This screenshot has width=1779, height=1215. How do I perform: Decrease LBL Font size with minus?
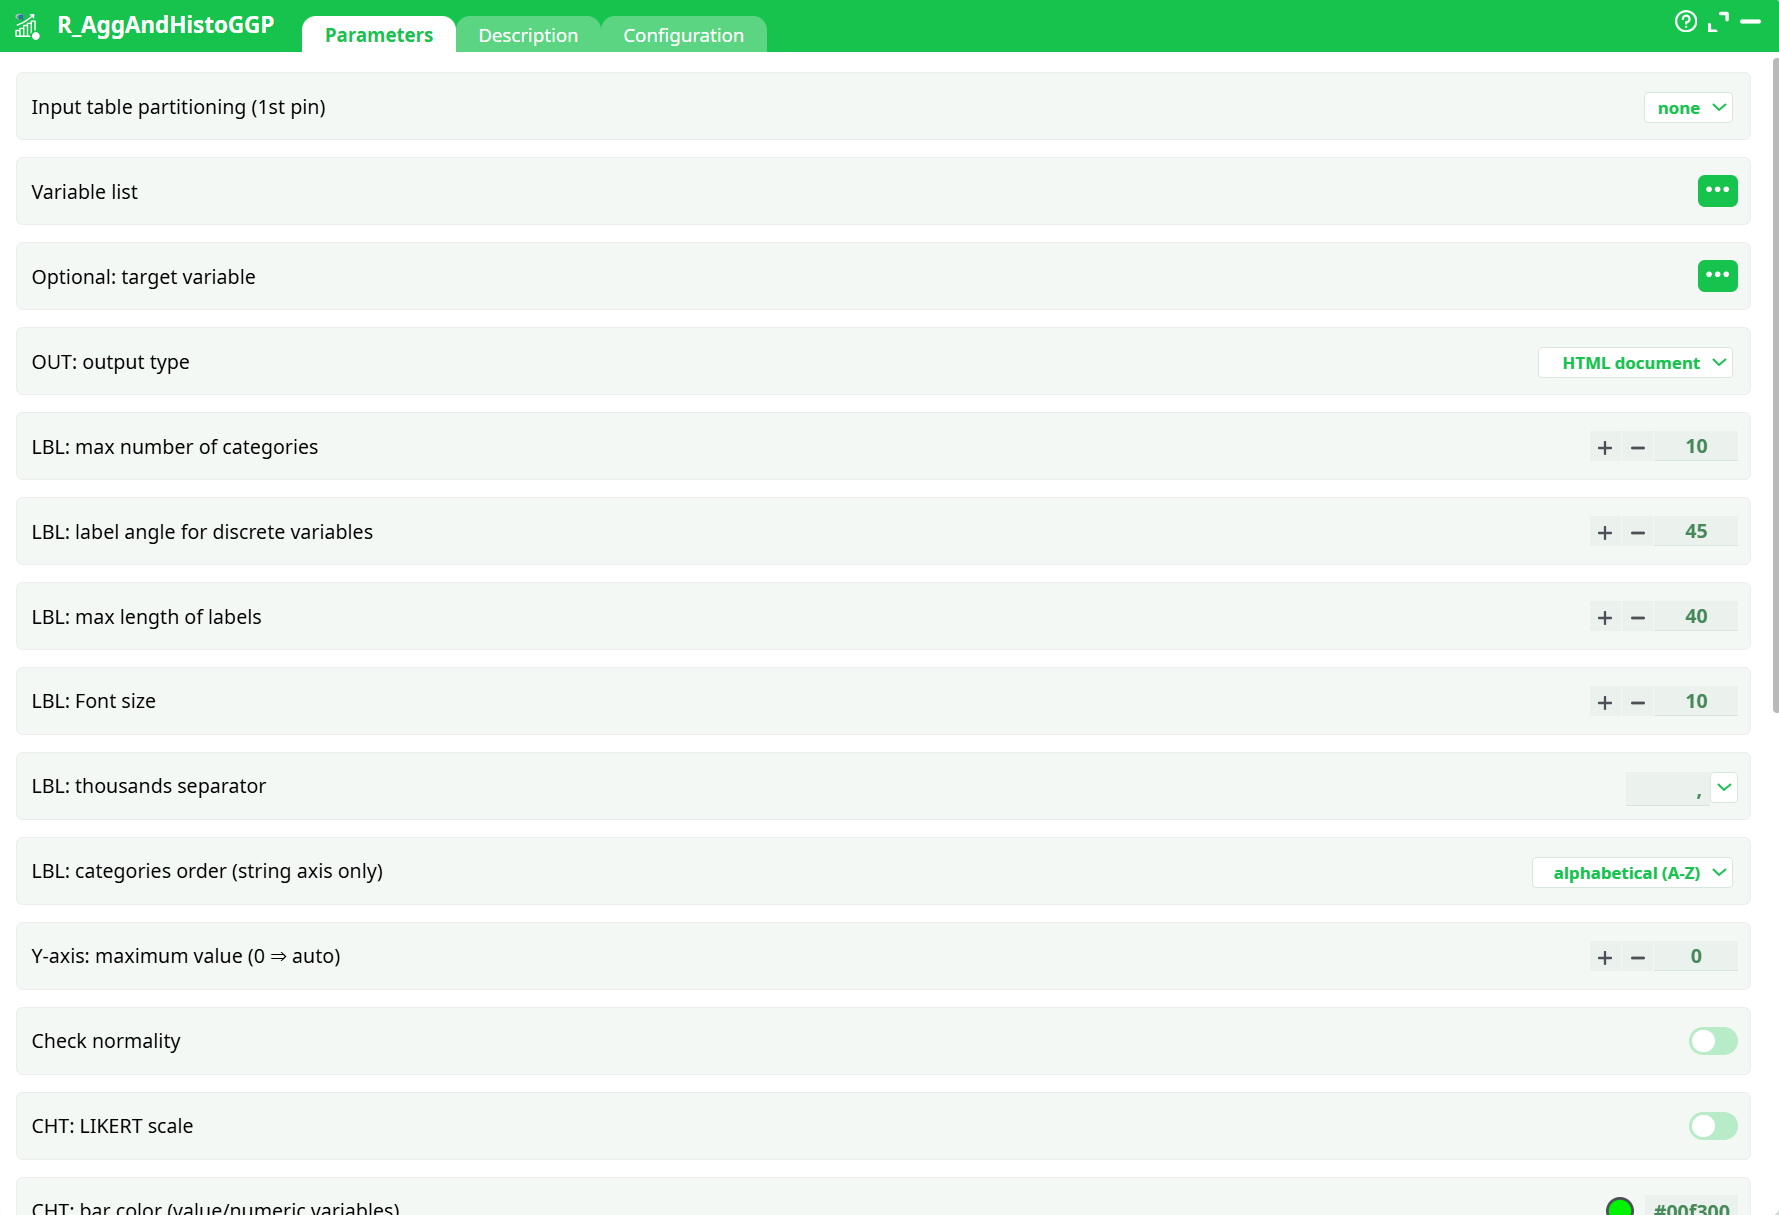pos(1638,702)
